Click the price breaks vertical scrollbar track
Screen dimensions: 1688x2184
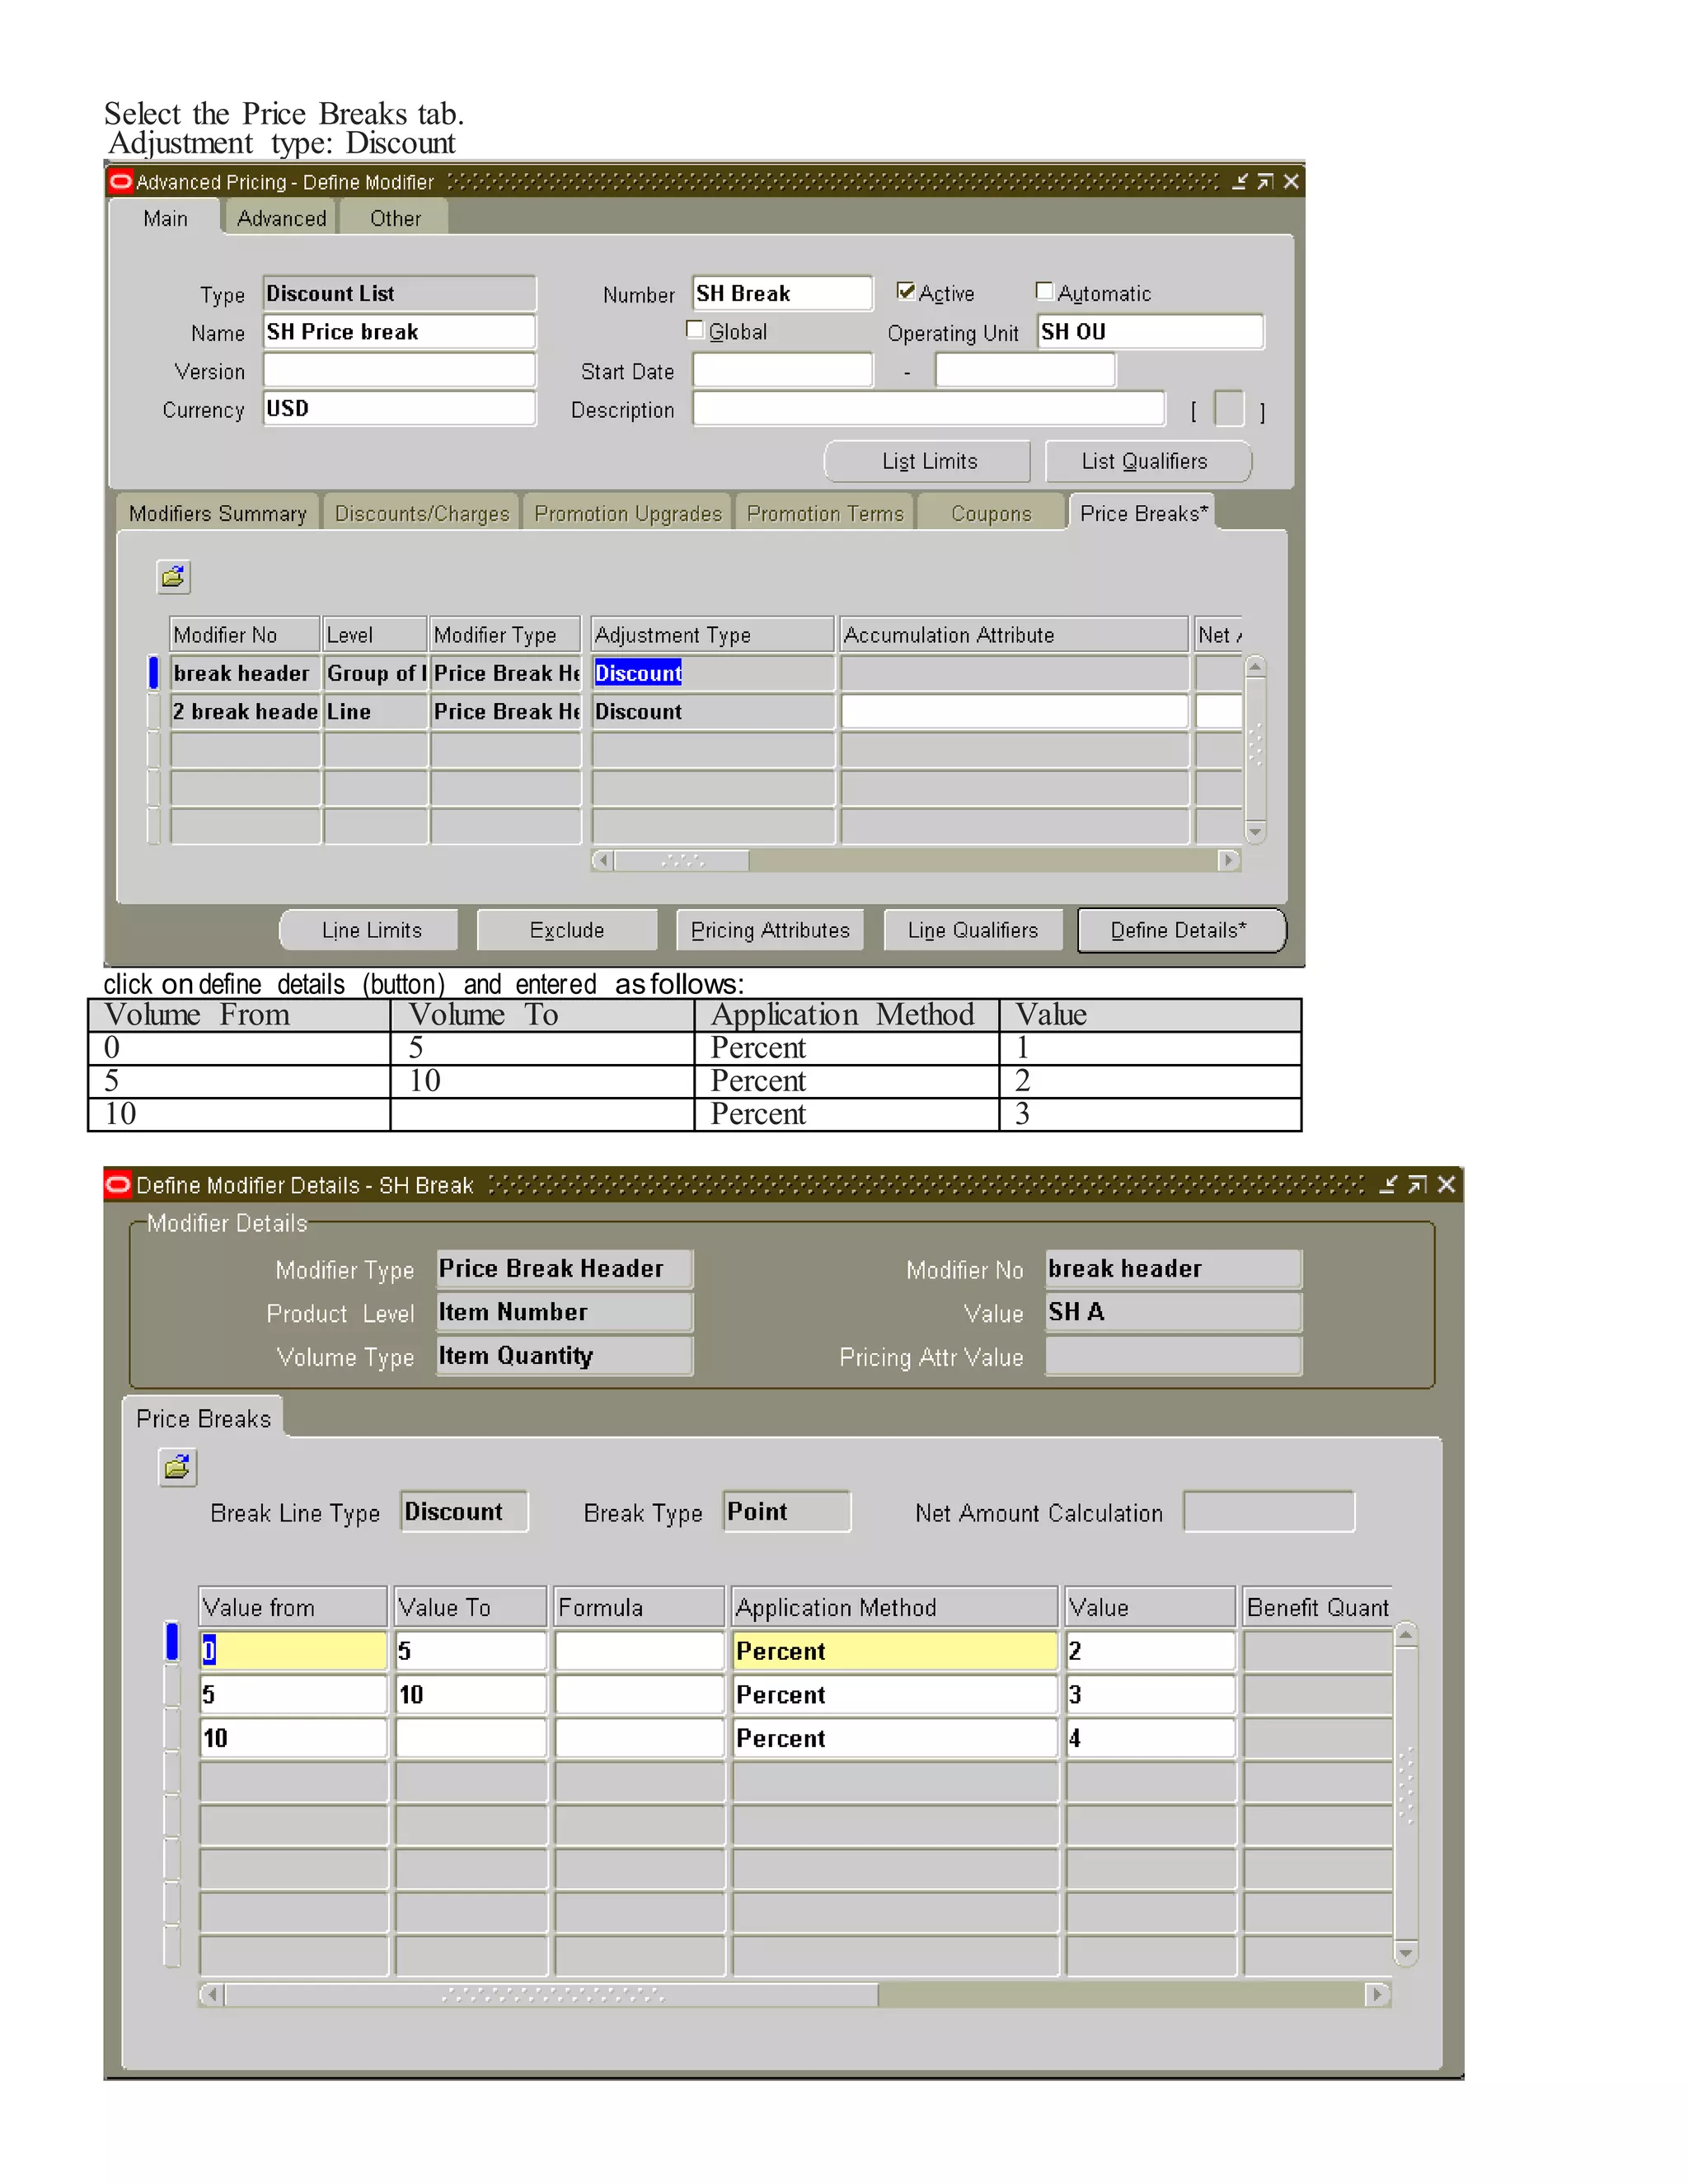click(x=1405, y=1795)
